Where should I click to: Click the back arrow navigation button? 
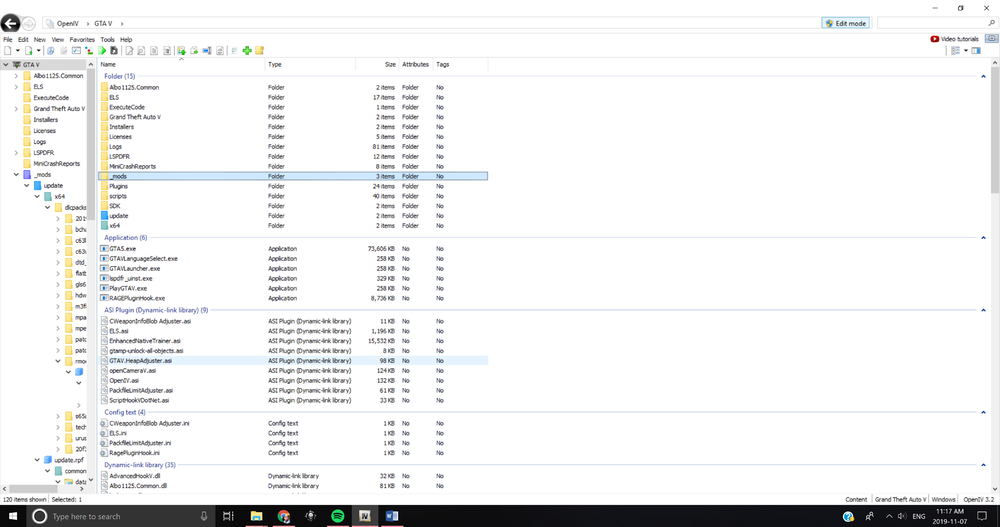point(10,24)
